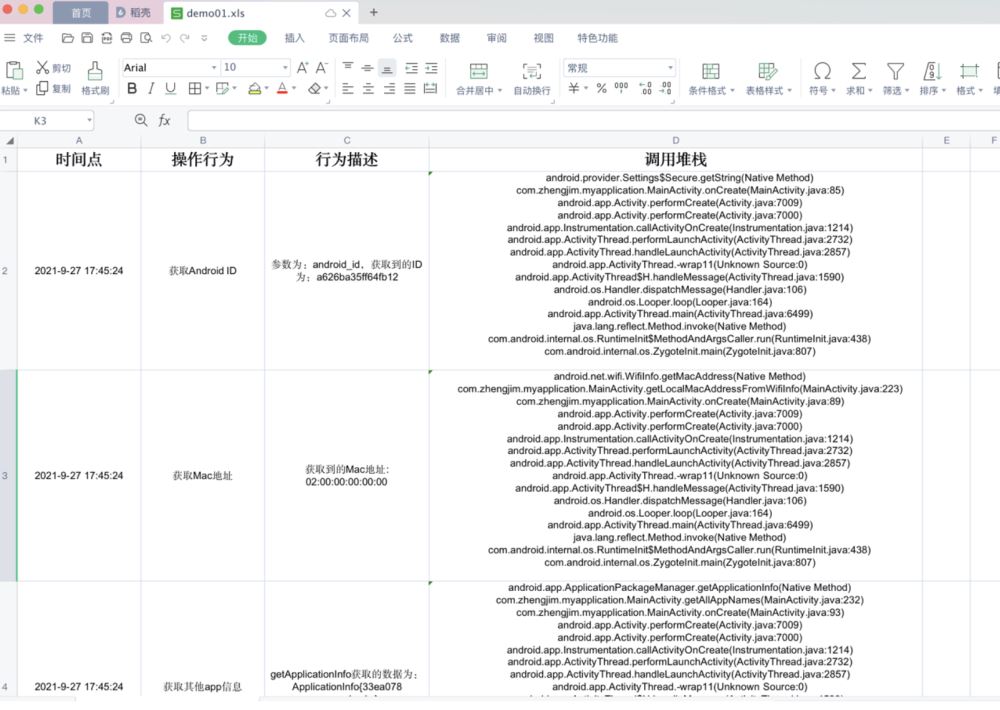1000x710 pixels.
Task: Toggle align top vertical alignment
Action: pos(348,67)
